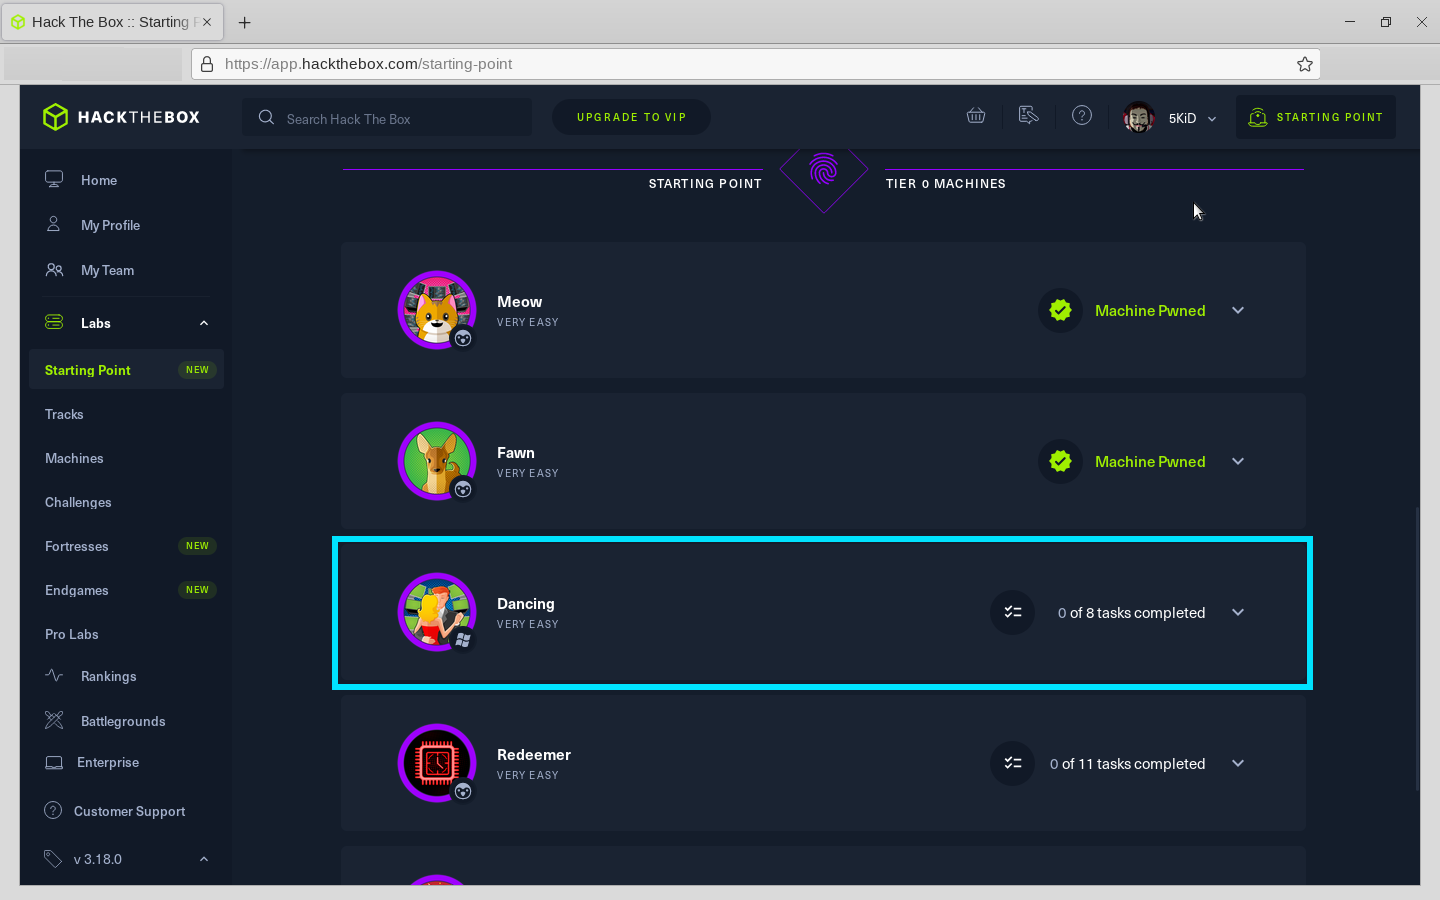Click the Dancing task checklist icon
1440x900 pixels.
tap(1012, 612)
